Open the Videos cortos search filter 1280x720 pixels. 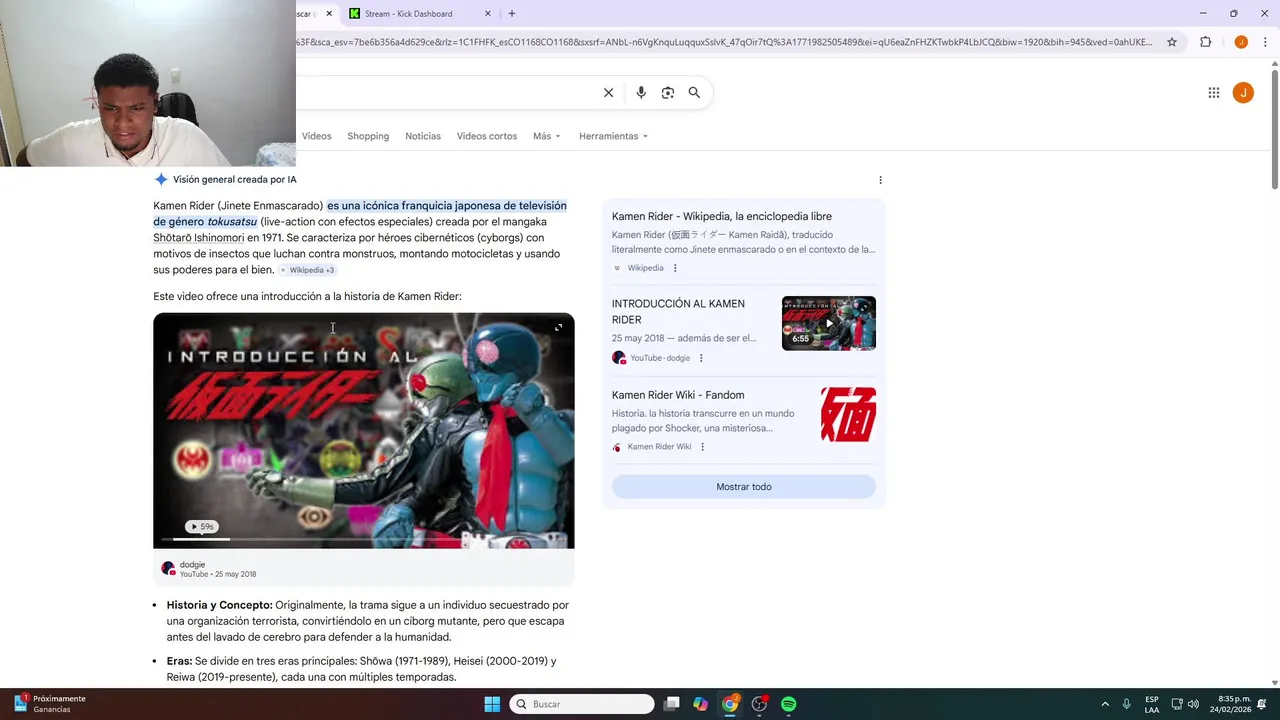pyautogui.click(x=487, y=136)
